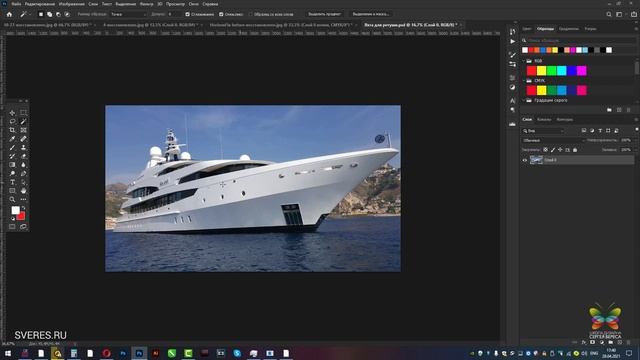Open the layer filter kind dropdown
Screen dimensions: 640x360
click(x=543, y=131)
